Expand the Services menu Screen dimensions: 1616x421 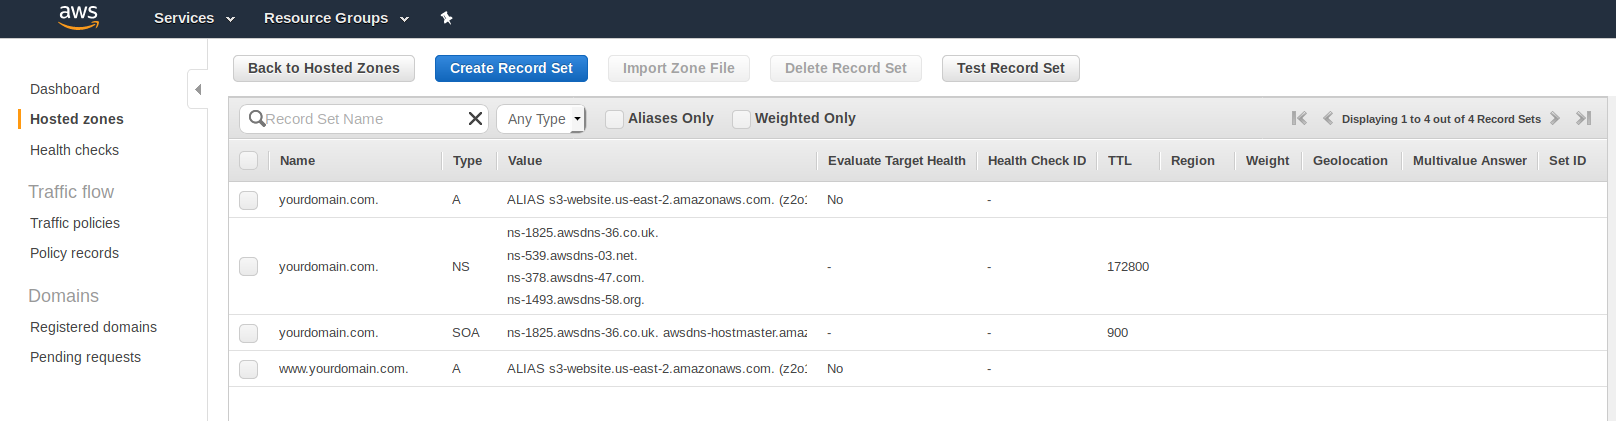pos(194,18)
